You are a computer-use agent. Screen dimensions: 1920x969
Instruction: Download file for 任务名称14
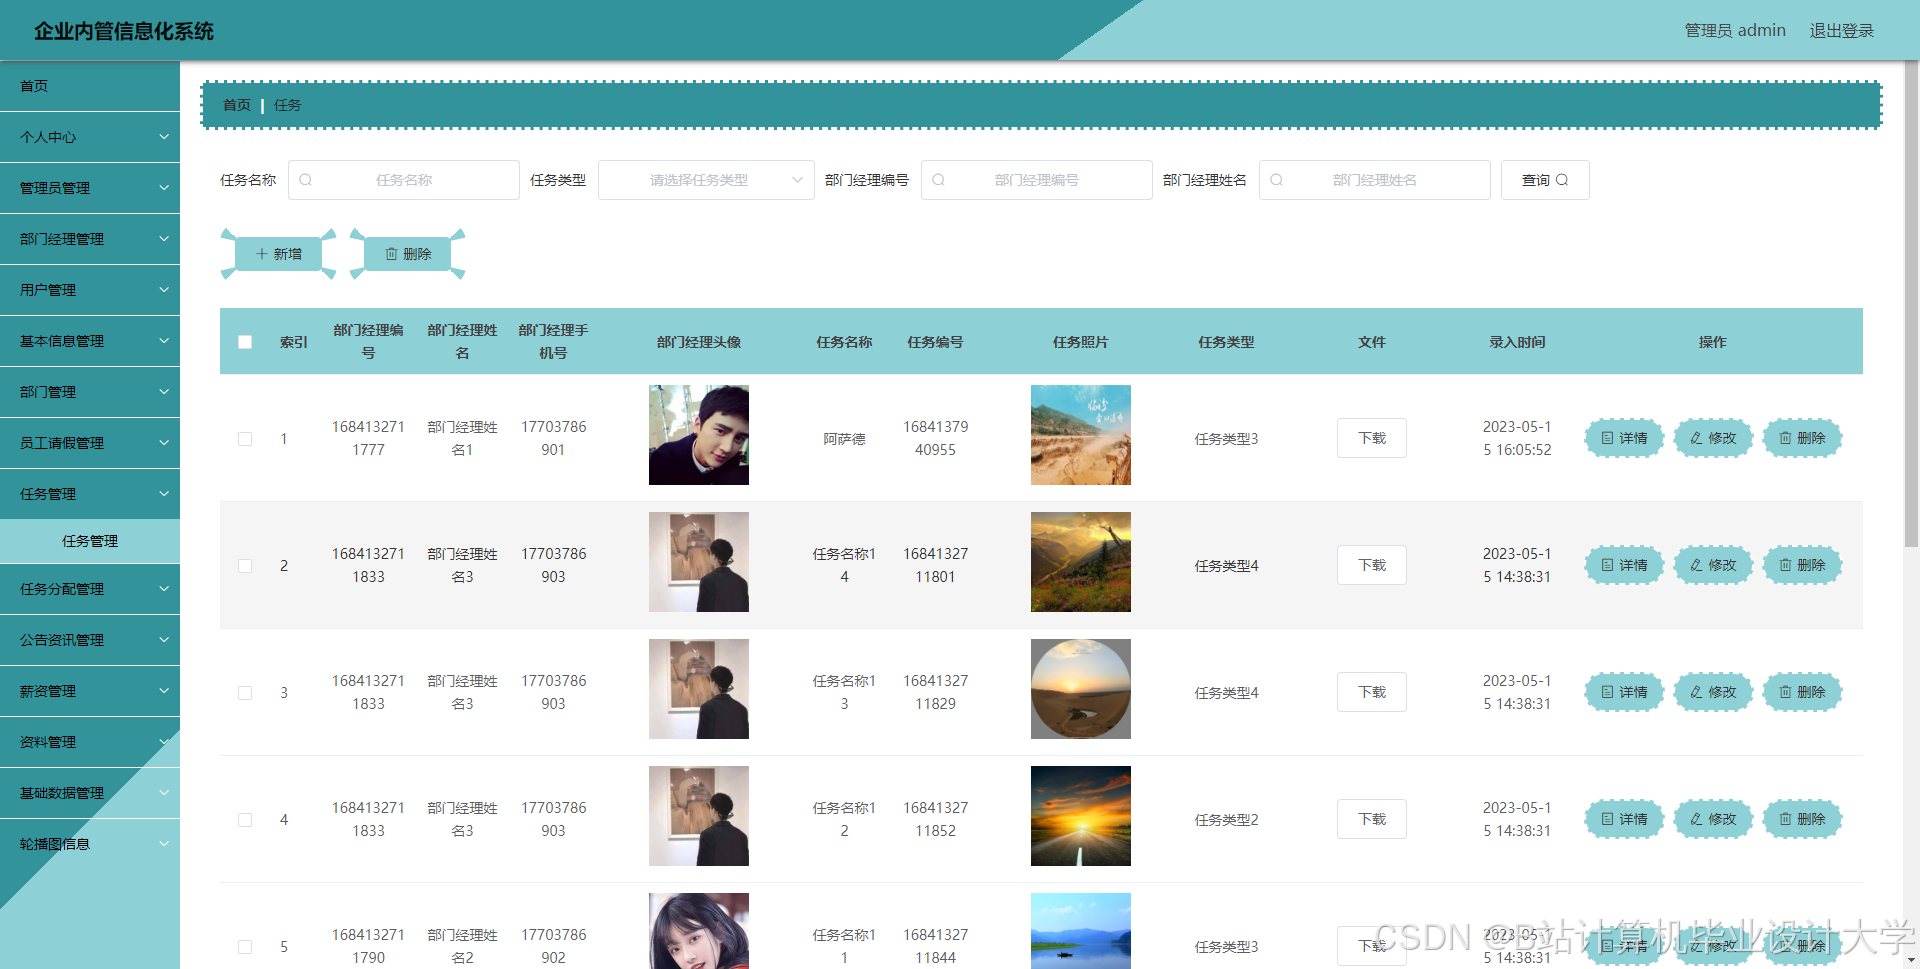(x=1372, y=565)
